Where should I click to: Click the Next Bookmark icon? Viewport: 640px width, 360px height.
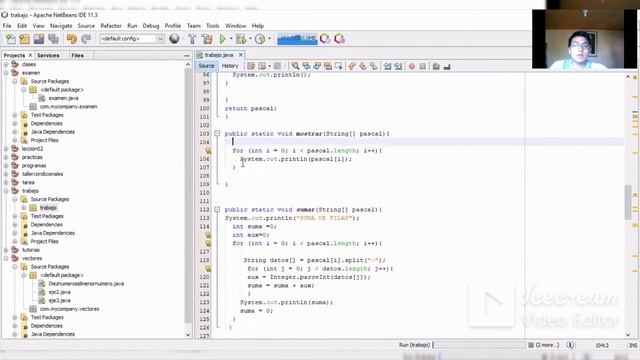[362, 66]
